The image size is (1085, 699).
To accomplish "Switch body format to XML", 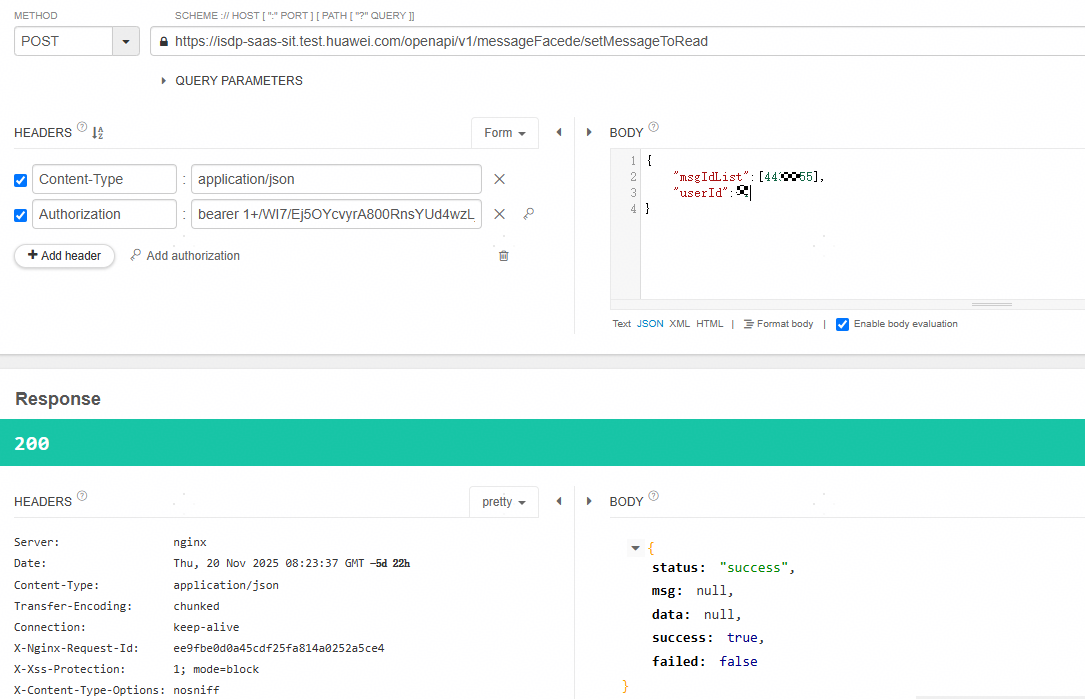I will (680, 324).
